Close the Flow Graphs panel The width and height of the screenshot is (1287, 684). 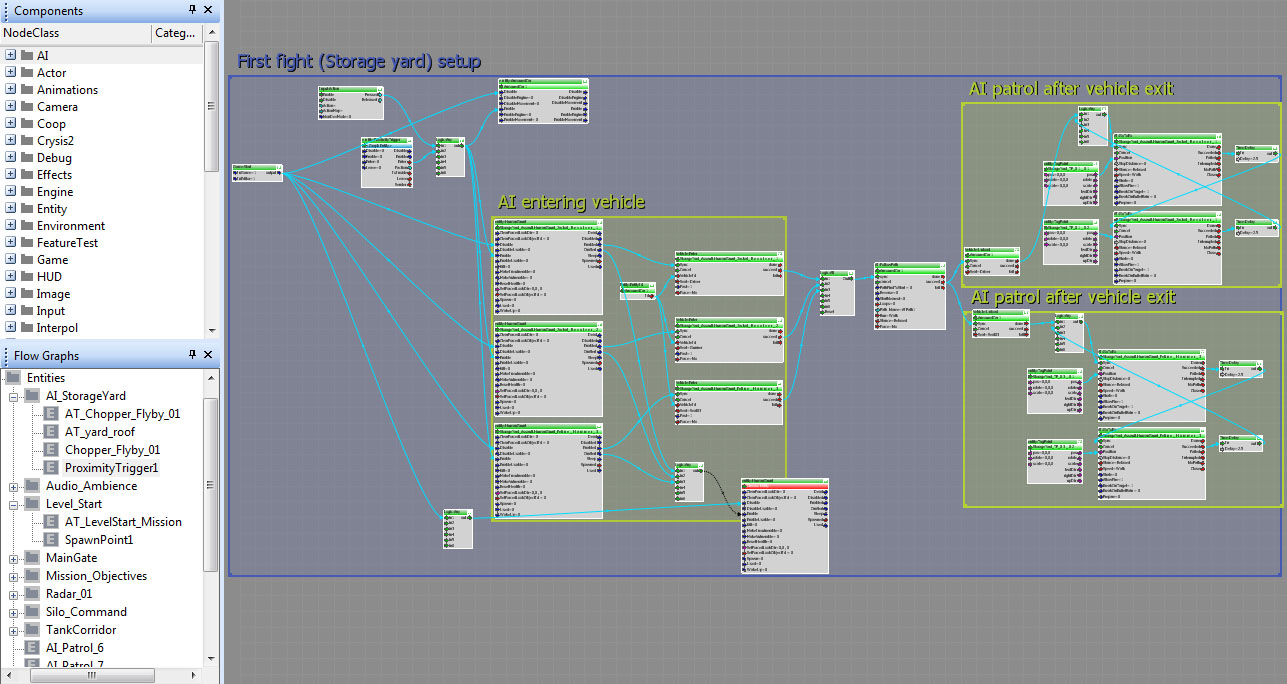tap(208, 355)
